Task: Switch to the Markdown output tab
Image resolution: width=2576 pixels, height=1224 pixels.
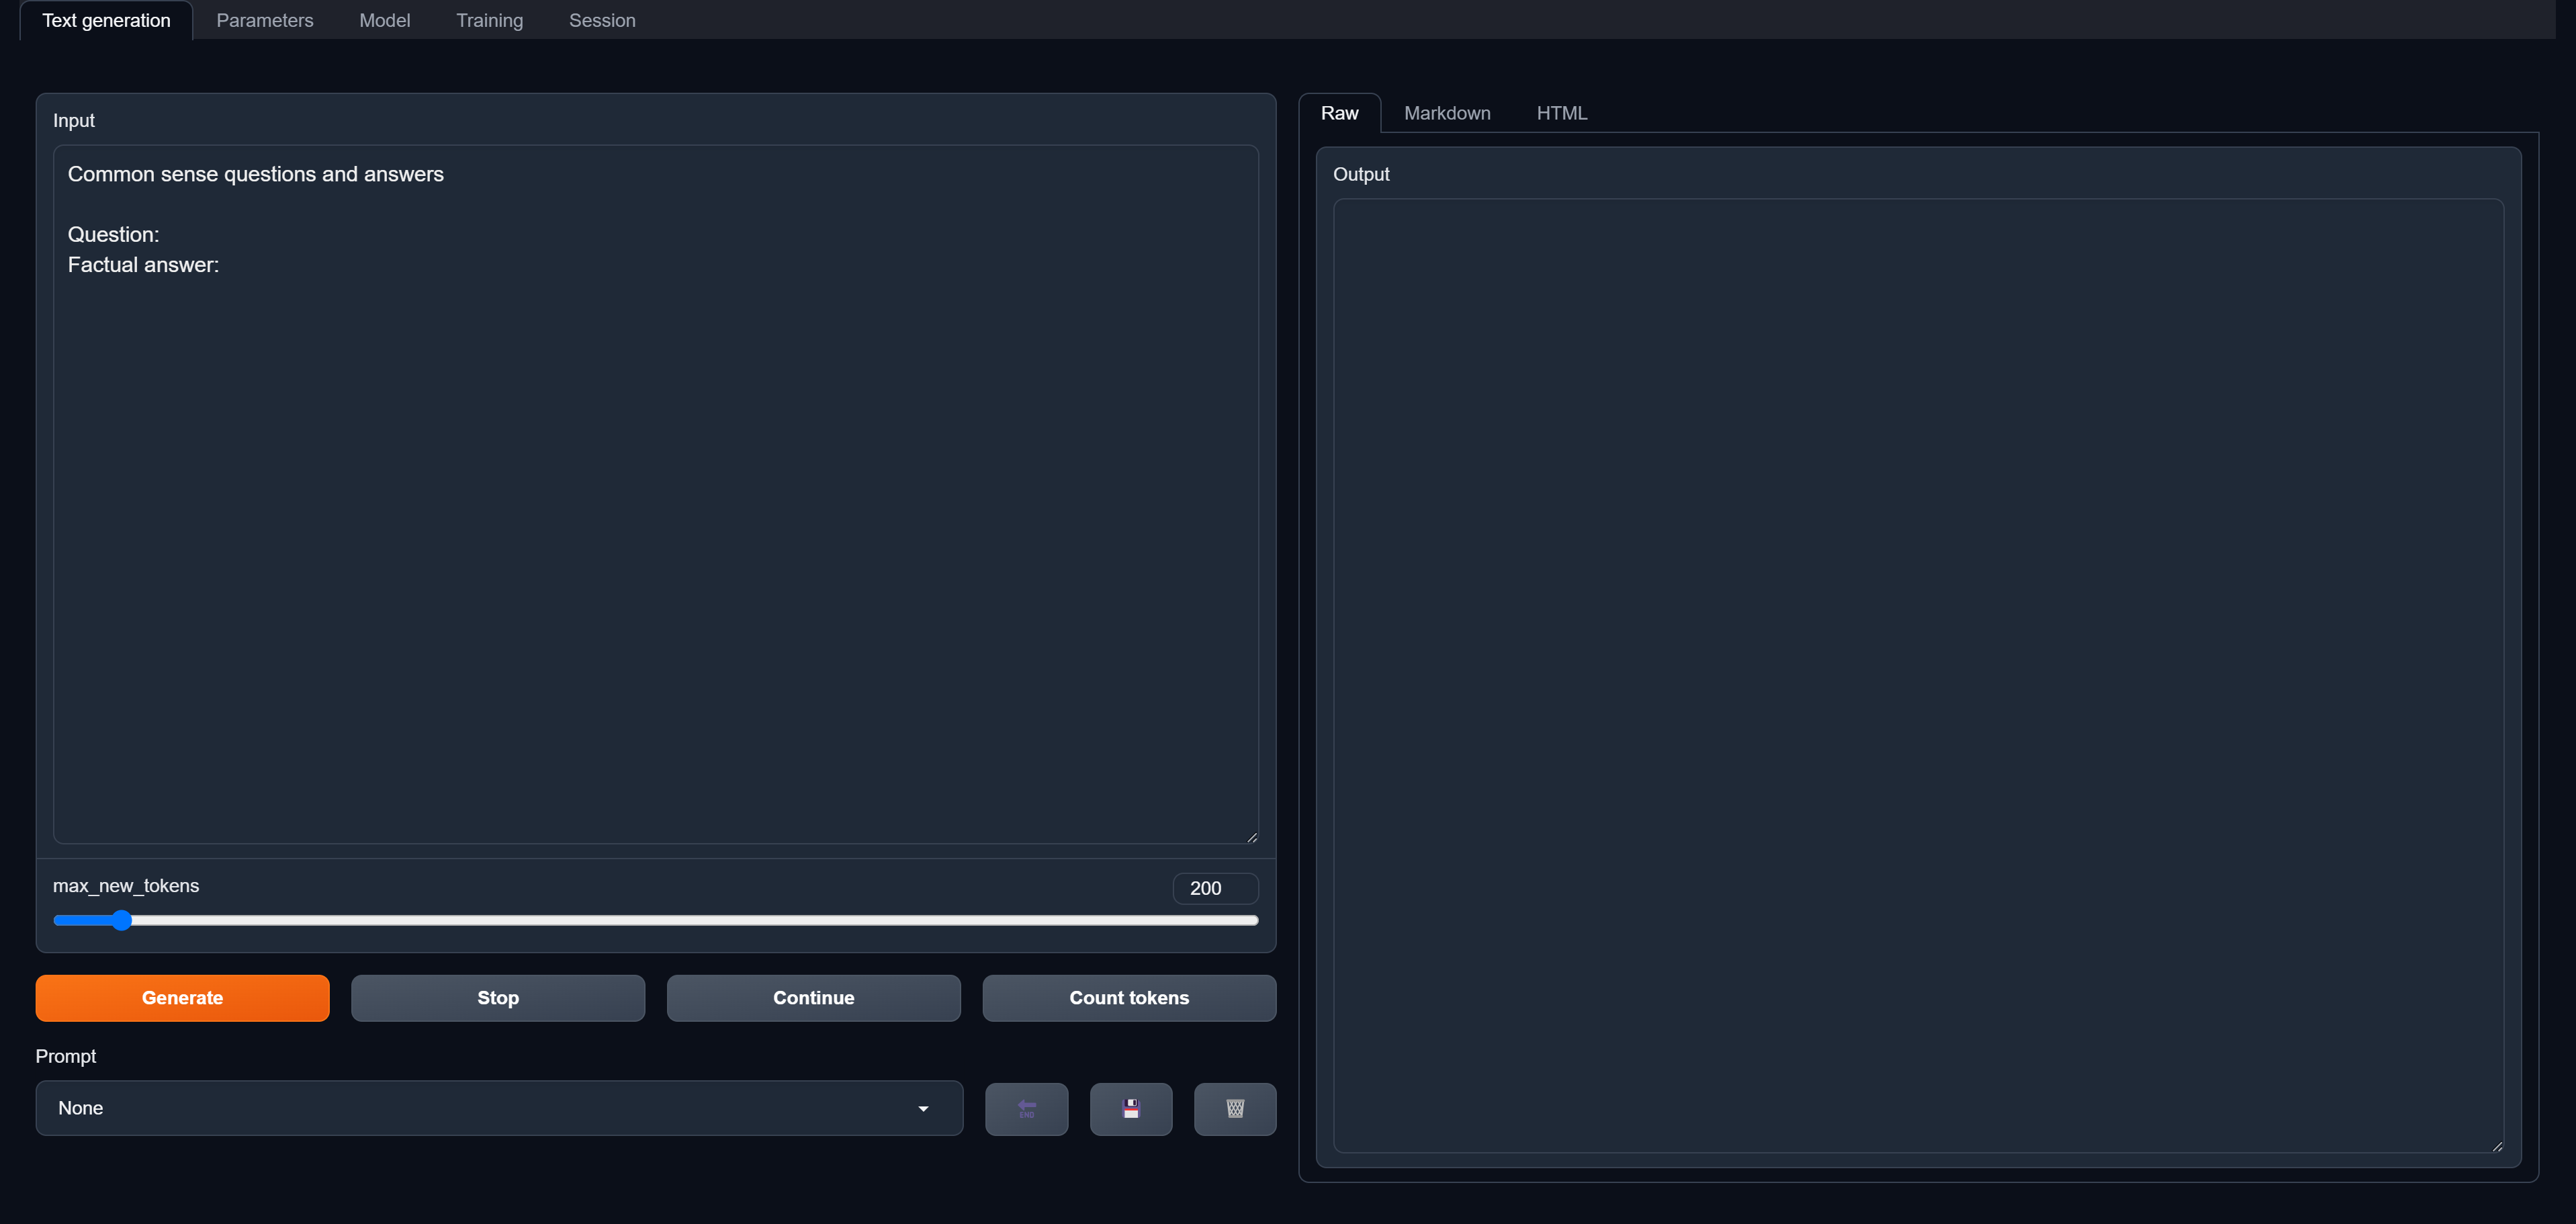Action: 1447,113
